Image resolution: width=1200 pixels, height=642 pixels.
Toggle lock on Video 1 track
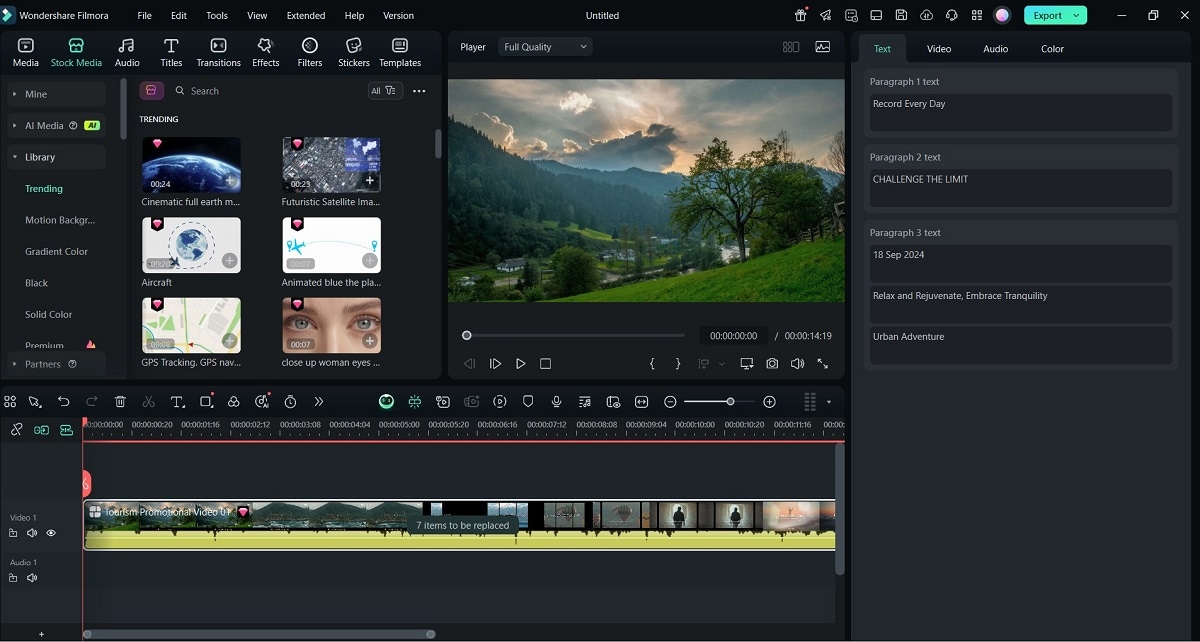(x=13, y=533)
